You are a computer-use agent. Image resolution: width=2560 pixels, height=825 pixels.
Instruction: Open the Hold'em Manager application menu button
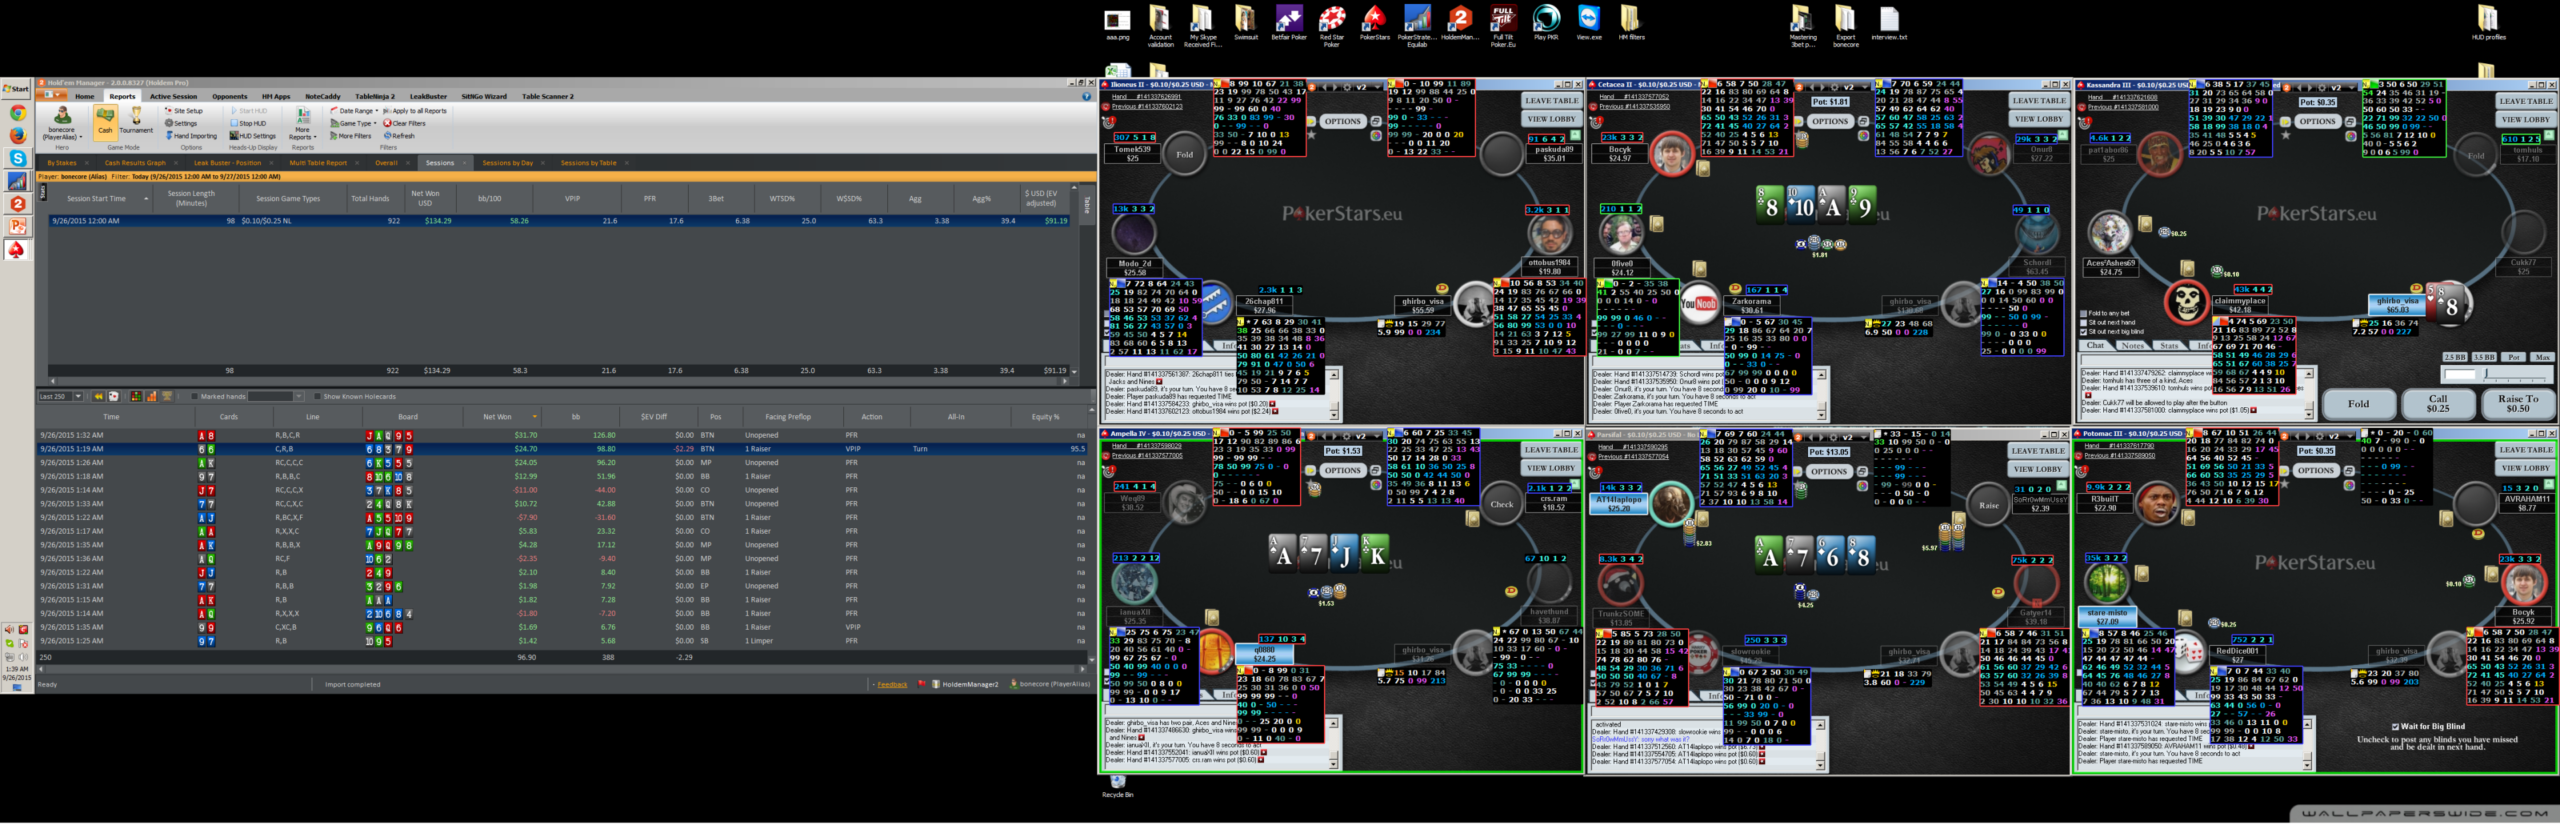click(52, 96)
